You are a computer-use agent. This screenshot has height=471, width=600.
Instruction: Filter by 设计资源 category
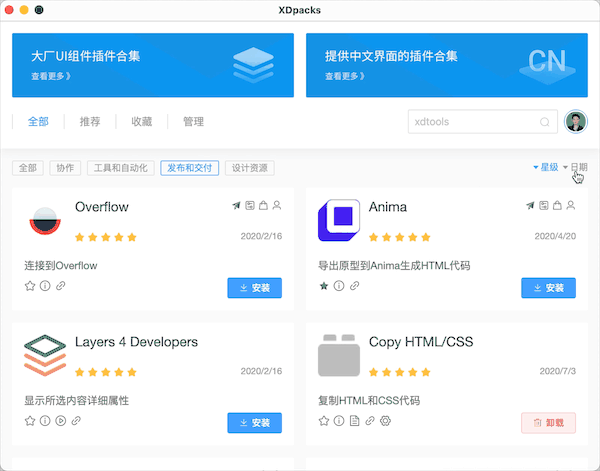pyautogui.click(x=249, y=168)
